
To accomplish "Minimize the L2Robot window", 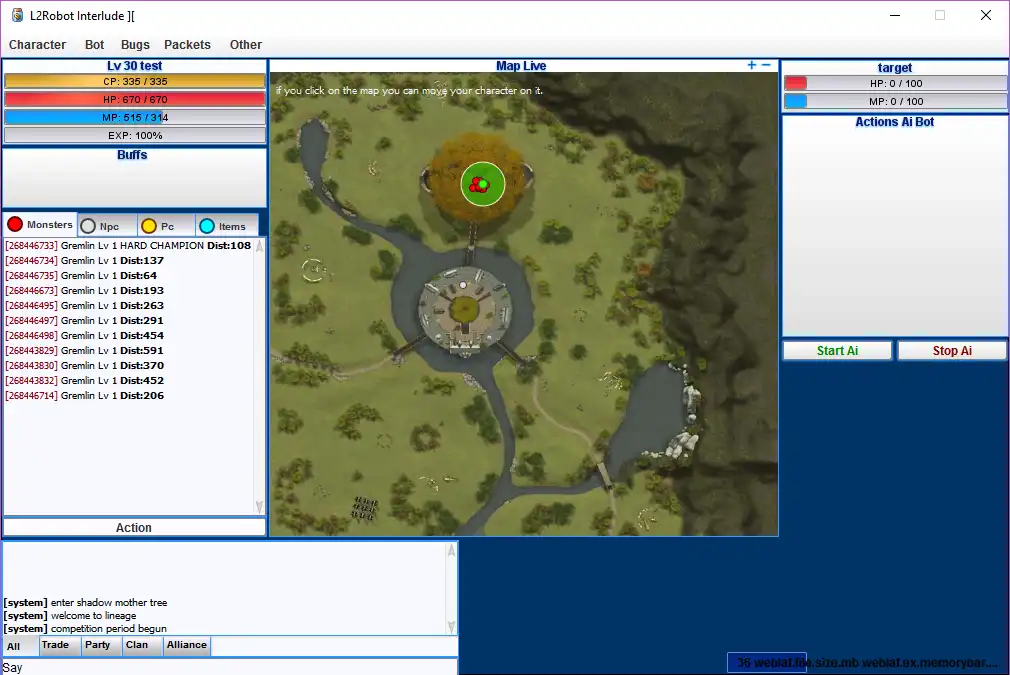I will point(895,15).
